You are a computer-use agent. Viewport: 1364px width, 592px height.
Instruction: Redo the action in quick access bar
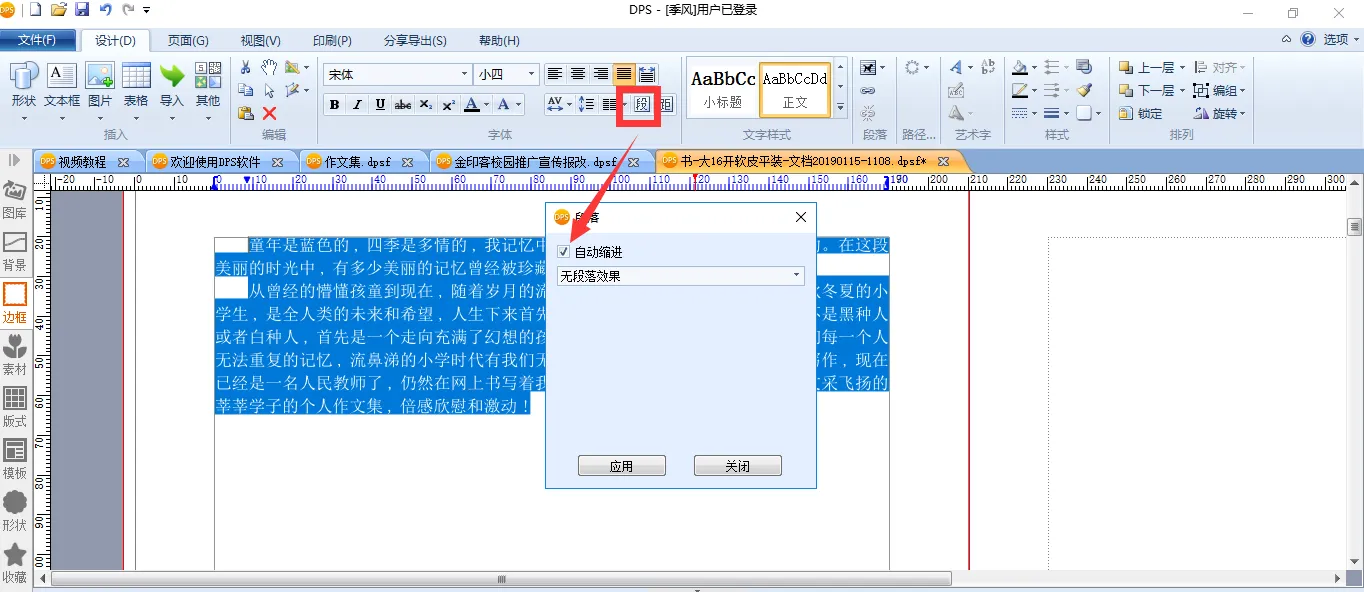(x=128, y=10)
